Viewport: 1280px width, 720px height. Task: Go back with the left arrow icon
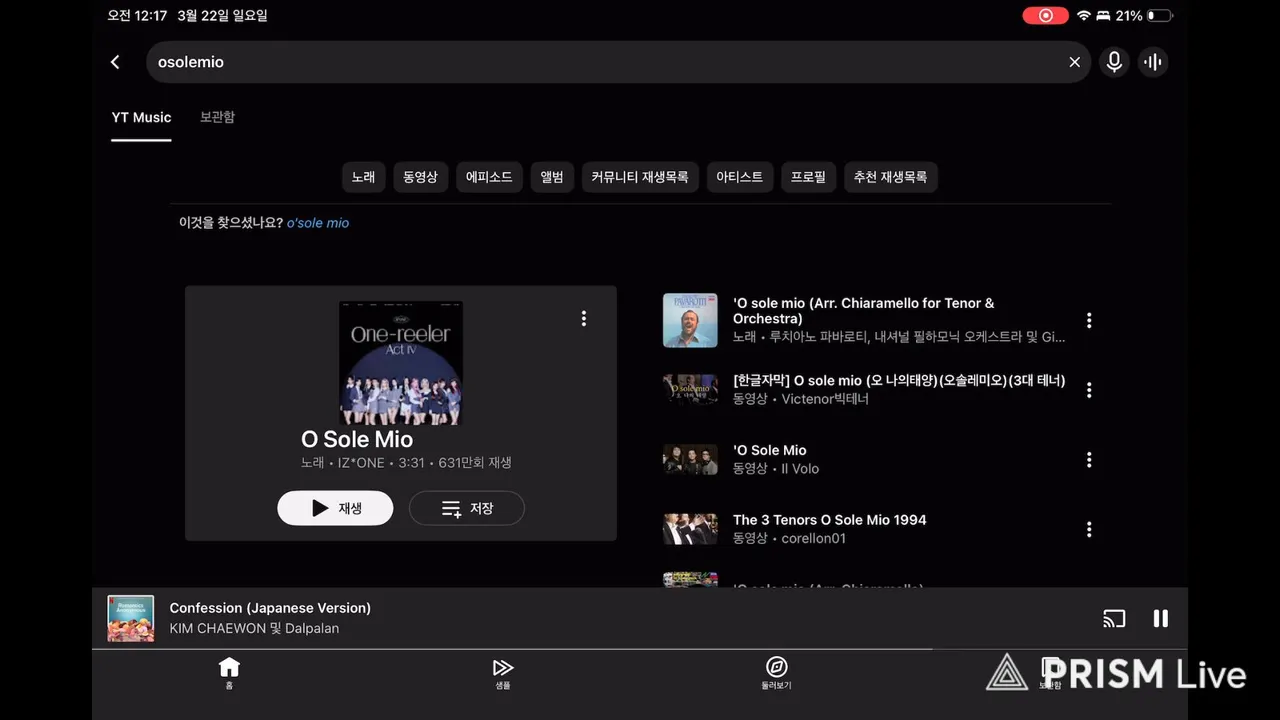(x=115, y=62)
